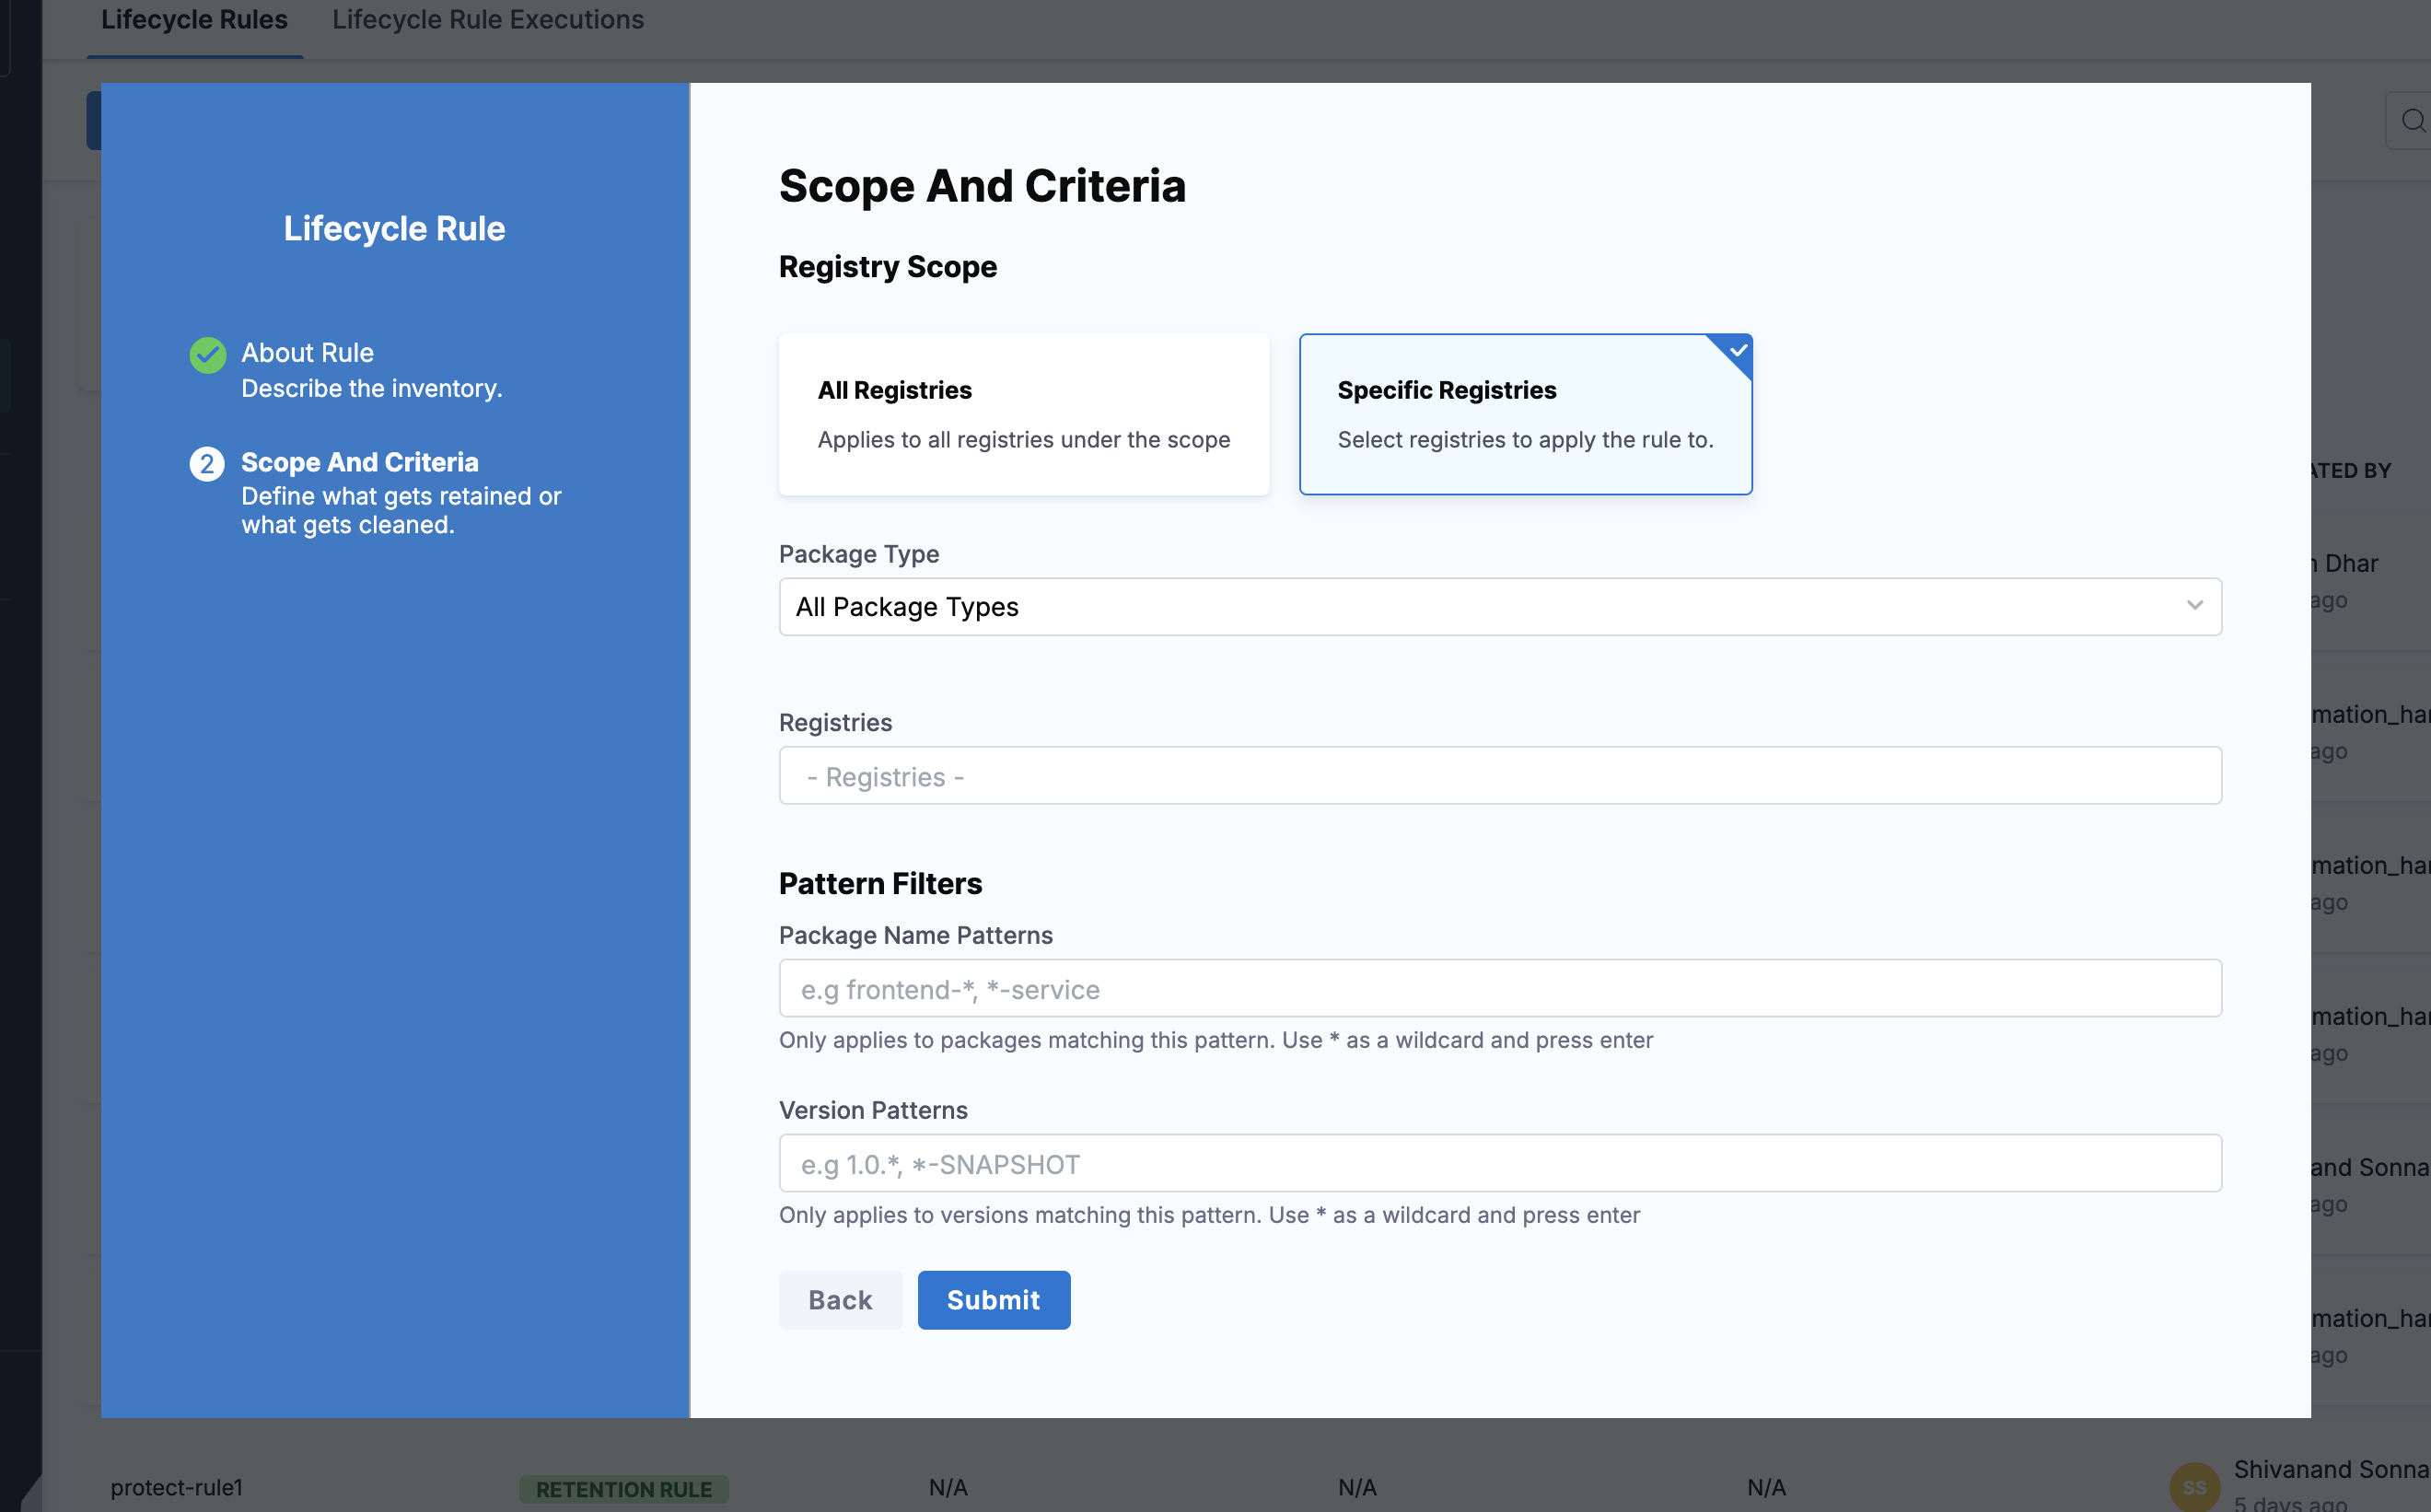Click the selected checkmark on Specific Registries
The image size is (2431, 1512).
[x=1738, y=350]
